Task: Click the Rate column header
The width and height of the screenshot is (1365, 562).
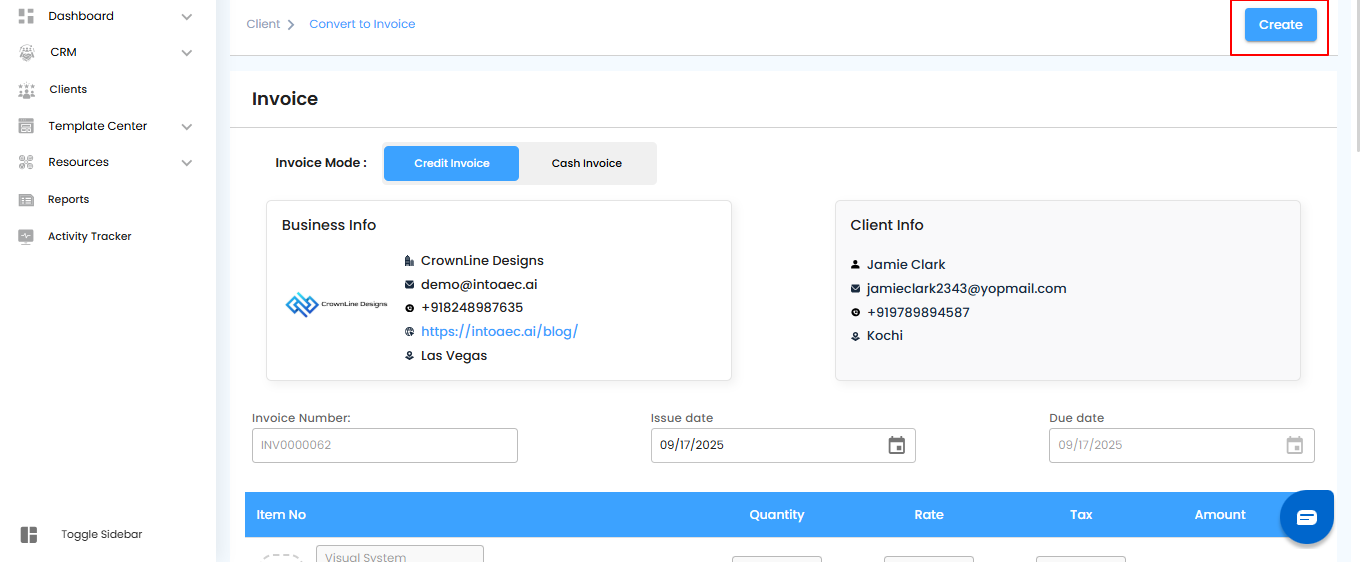Action: (929, 514)
